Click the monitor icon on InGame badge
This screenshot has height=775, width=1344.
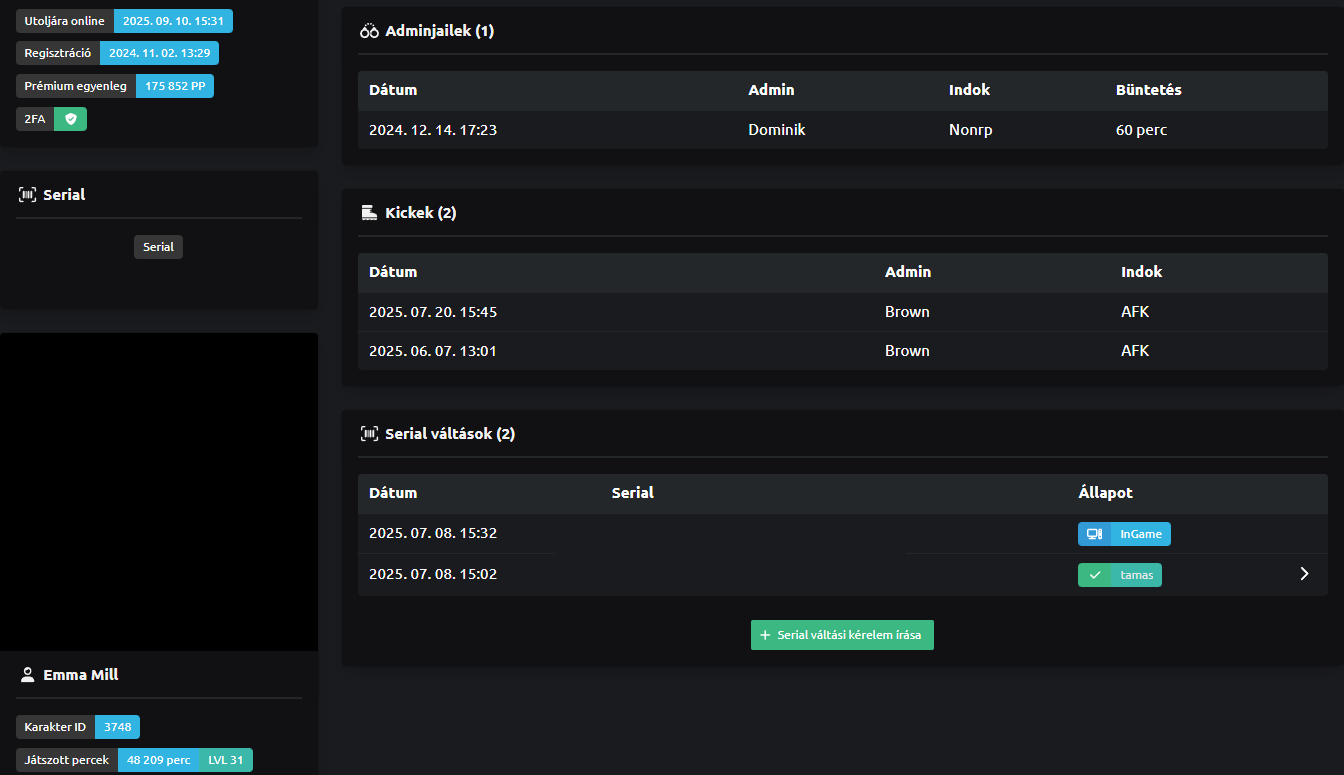[x=1094, y=534]
